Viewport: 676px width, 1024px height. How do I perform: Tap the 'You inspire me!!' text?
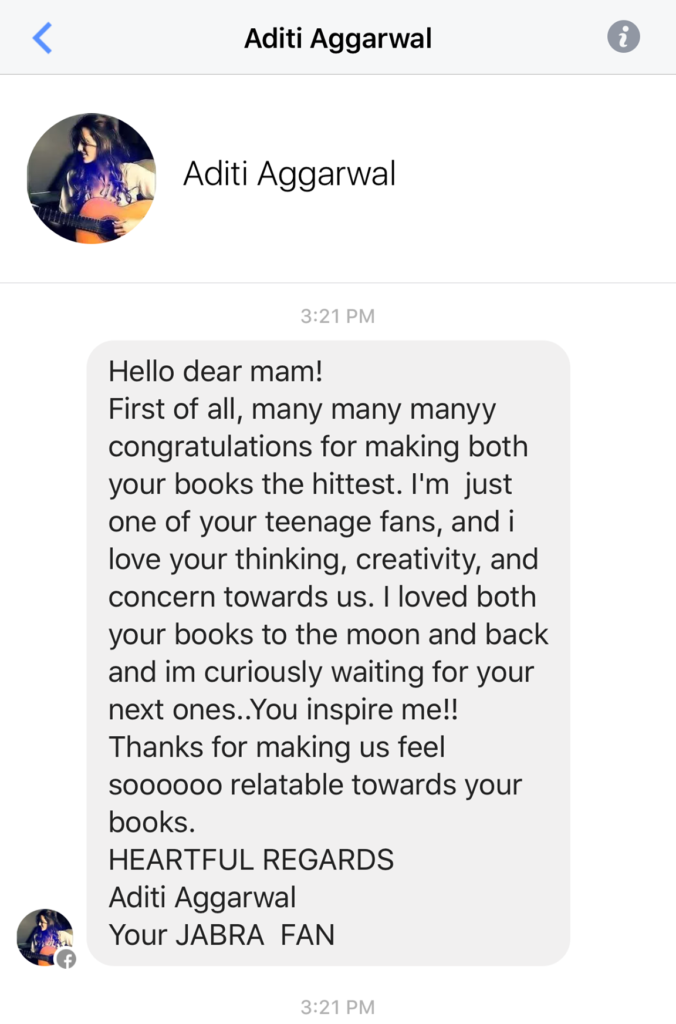(x=355, y=709)
